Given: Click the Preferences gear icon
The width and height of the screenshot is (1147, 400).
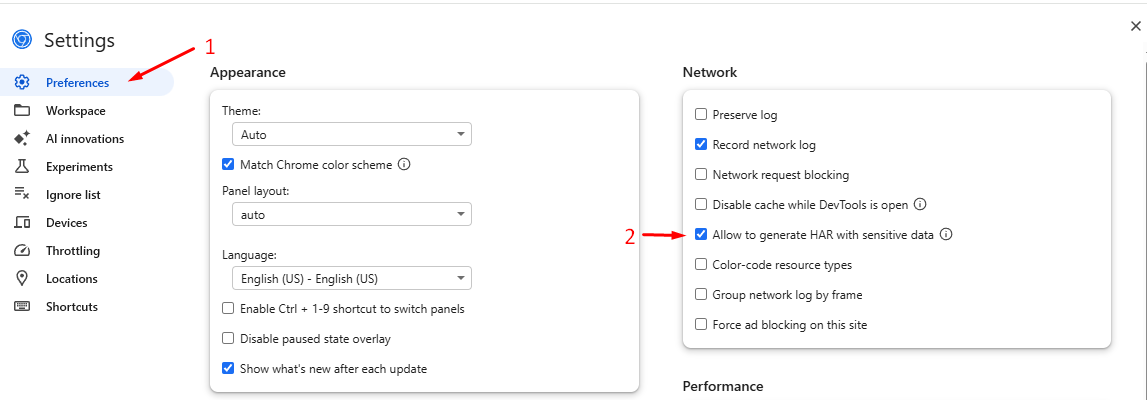Looking at the screenshot, I should tap(22, 83).
